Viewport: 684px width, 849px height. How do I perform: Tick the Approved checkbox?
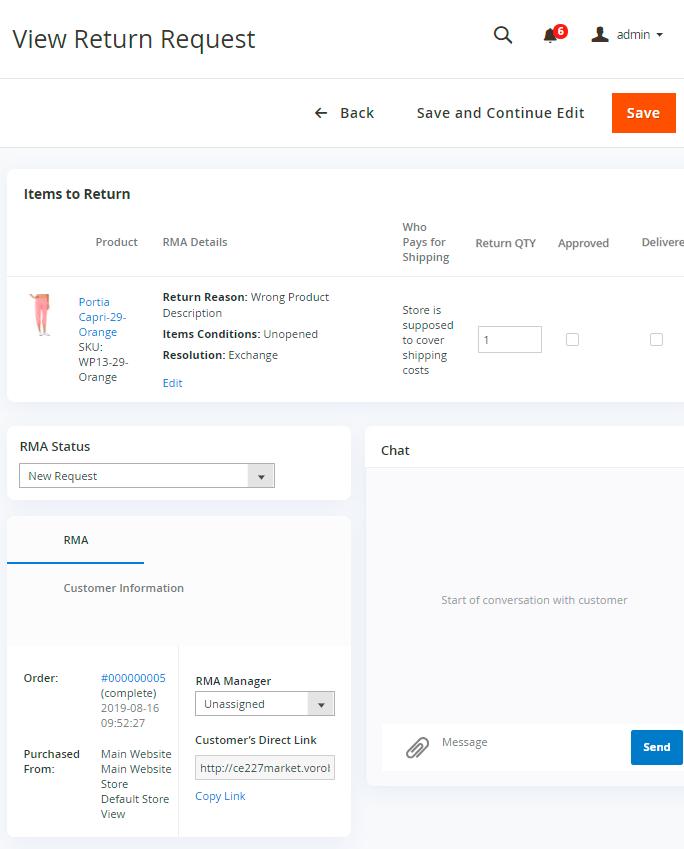572,339
